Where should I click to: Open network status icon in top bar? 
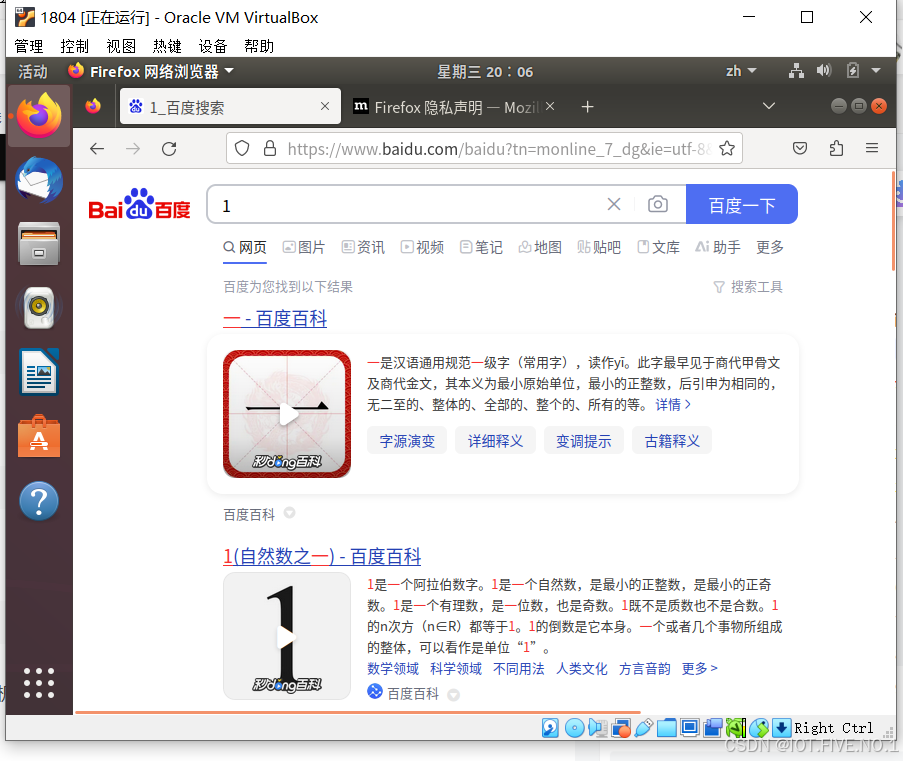[x=796, y=71]
